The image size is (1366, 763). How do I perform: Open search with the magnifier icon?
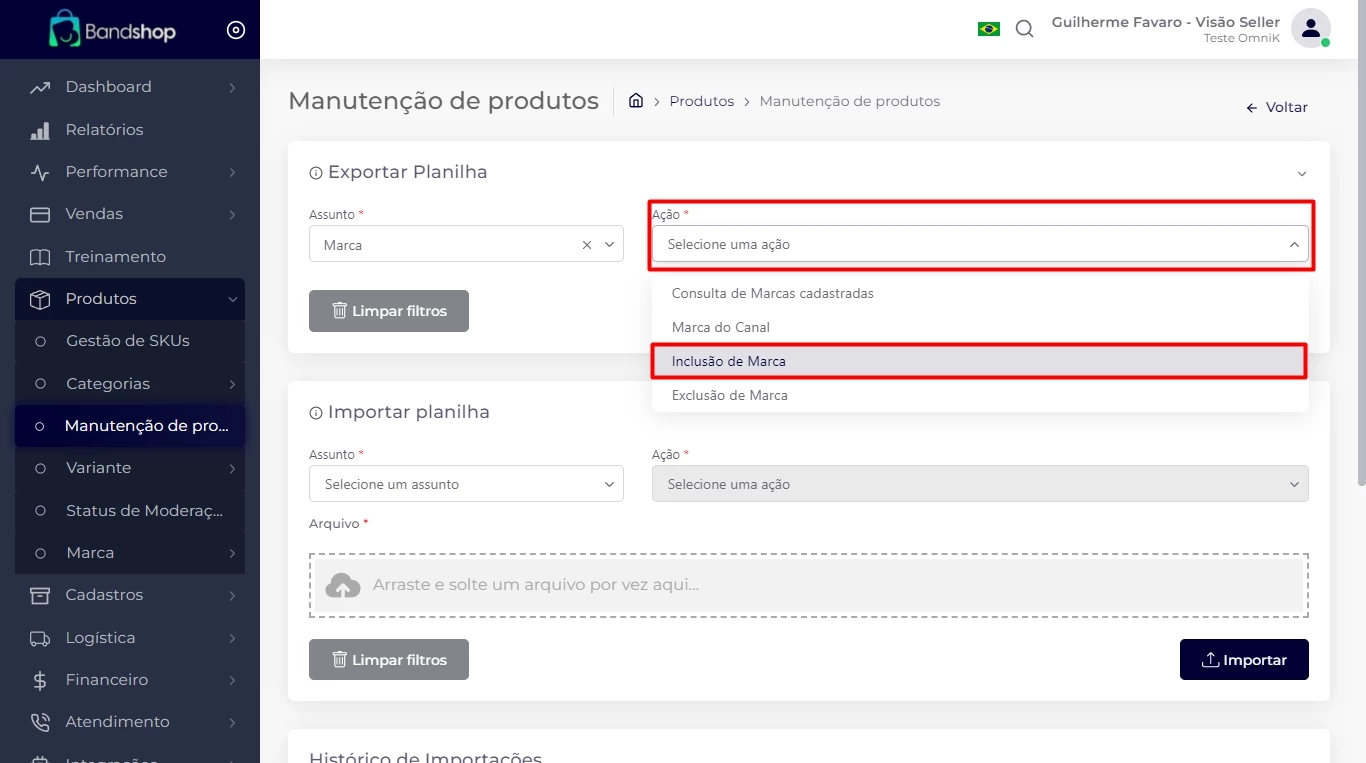point(1024,29)
